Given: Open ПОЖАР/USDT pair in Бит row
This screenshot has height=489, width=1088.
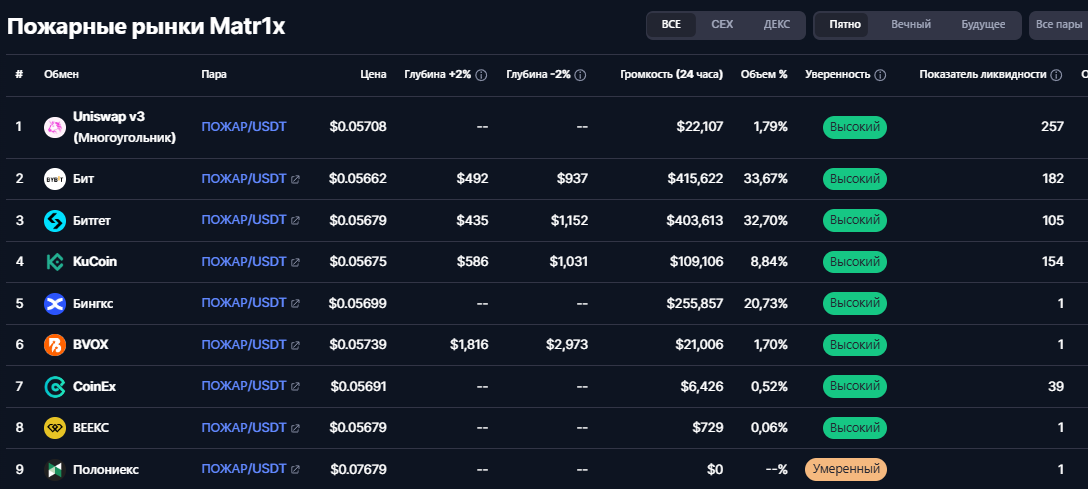Looking at the screenshot, I should tap(244, 178).
